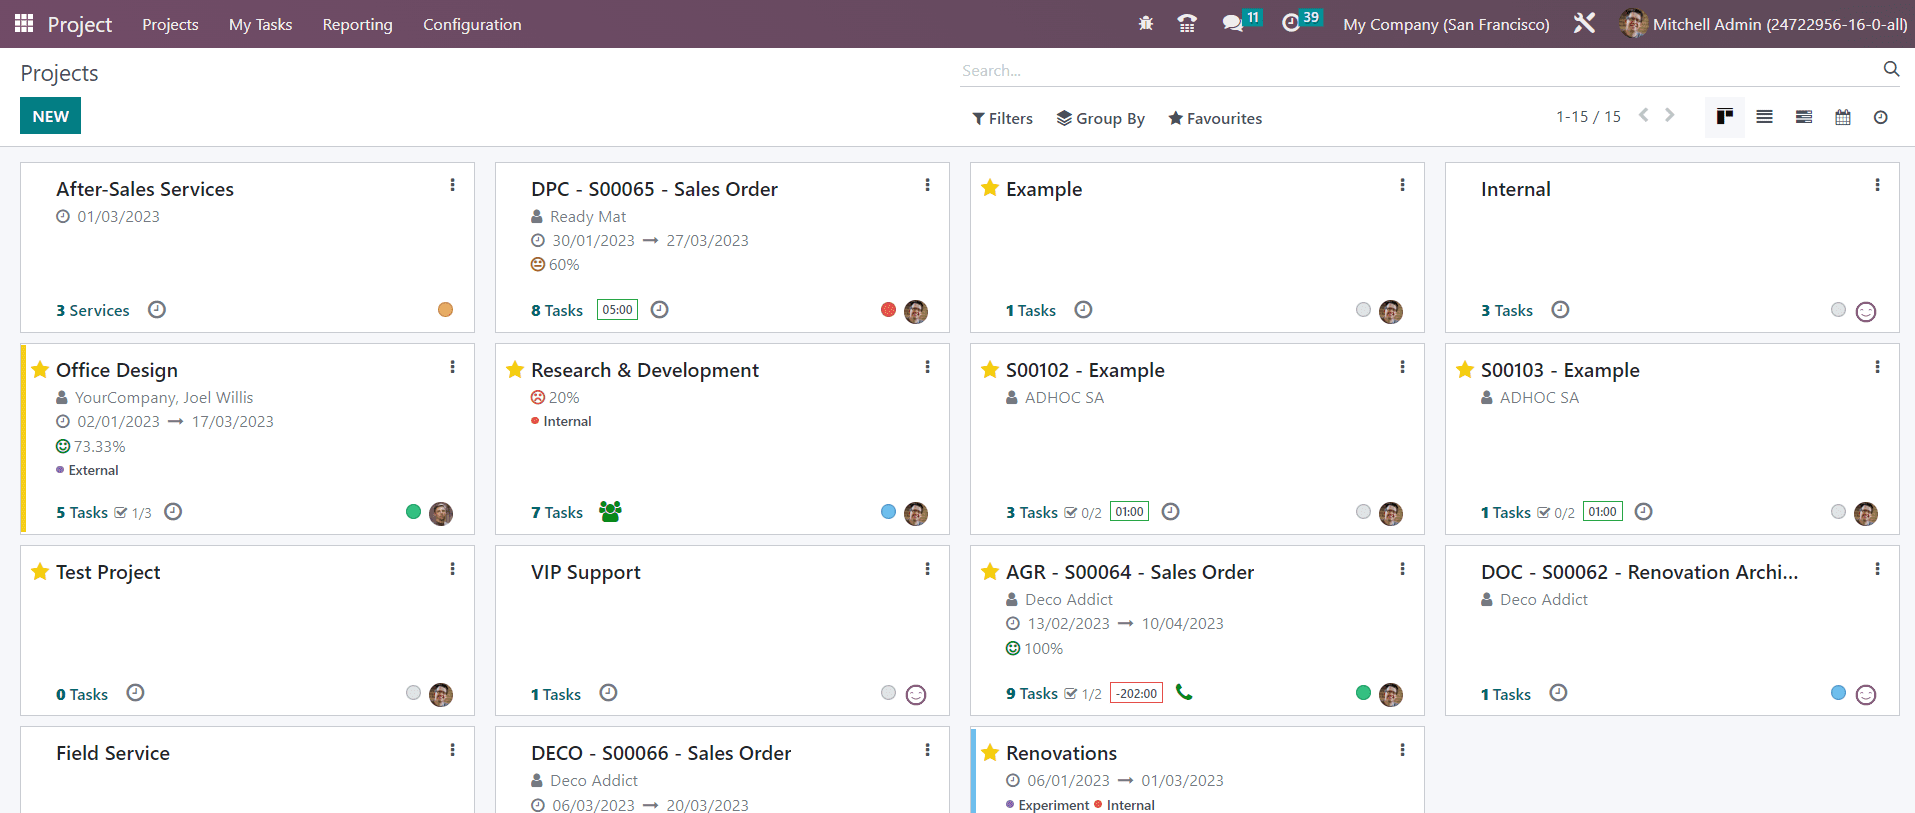Open three-dot menu on DPC - S00065 card
Image resolution: width=1915 pixels, height=813 pixels.
pyautogui.click(x=928, y=185)
